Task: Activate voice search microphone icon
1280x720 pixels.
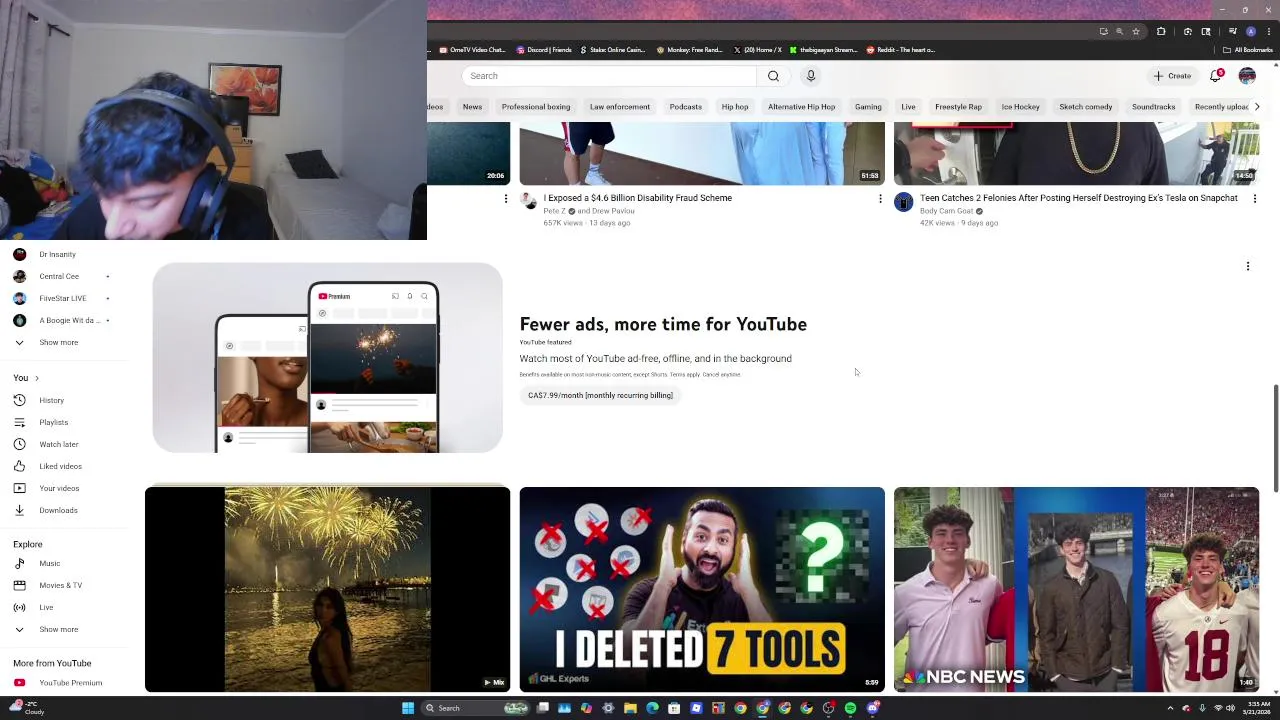Action: (811, 76)
